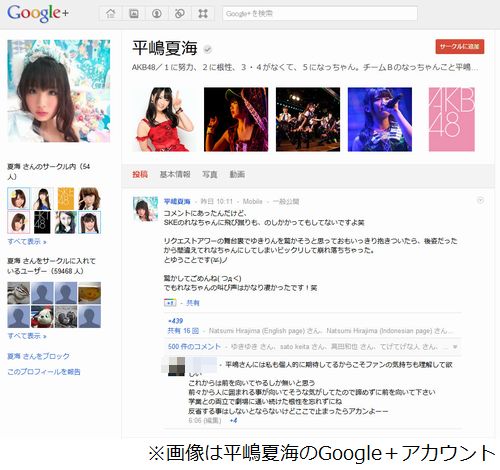
Task: Click the 共有 16 回 link
Action: pos(183,331)
